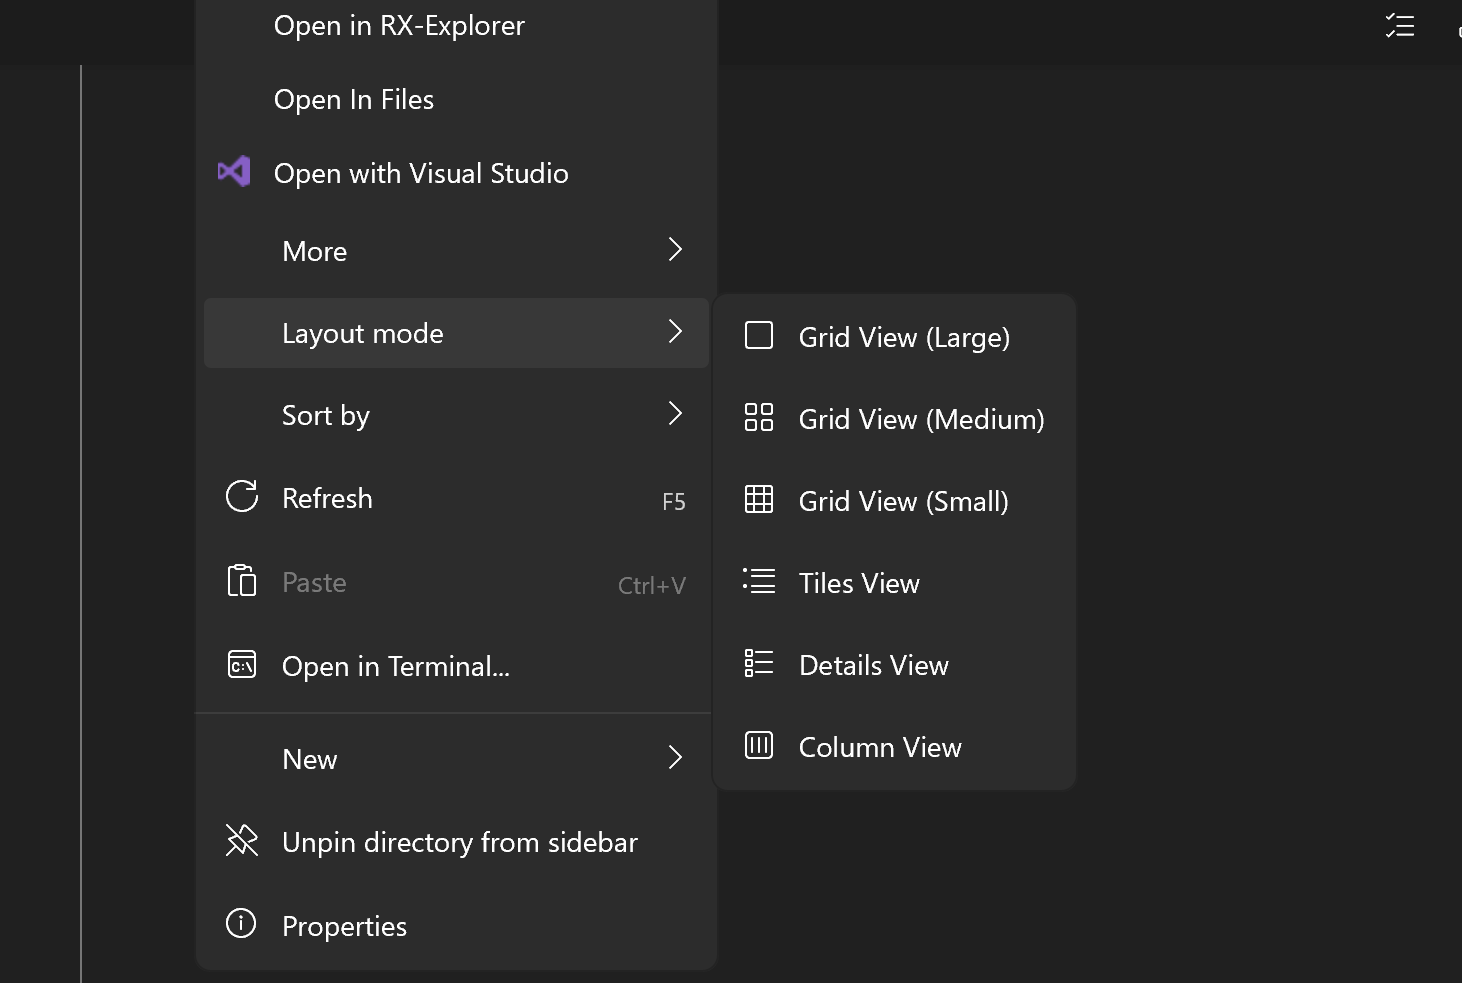Click the Grid View (Medium) four-squares icon
The height and width of the screenshot is (983, 1462).
coord(759,418)
